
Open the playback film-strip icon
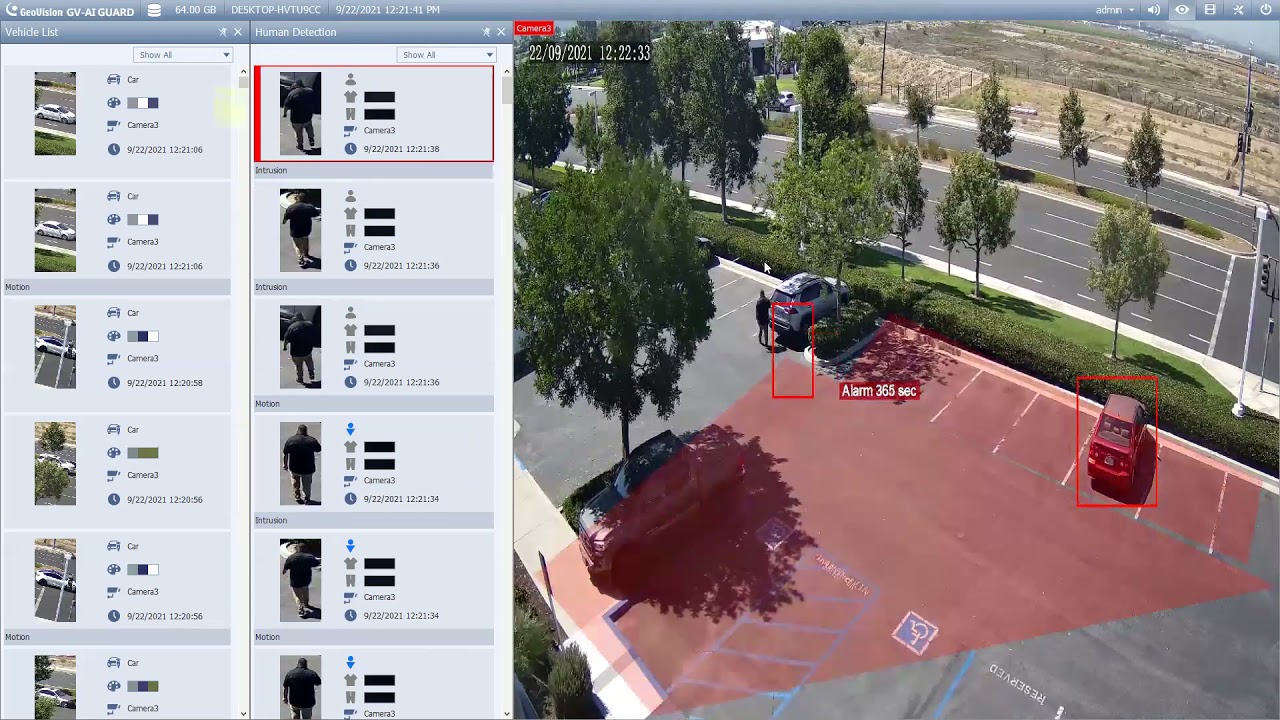pyautogui.click(x=1210, y=10)
